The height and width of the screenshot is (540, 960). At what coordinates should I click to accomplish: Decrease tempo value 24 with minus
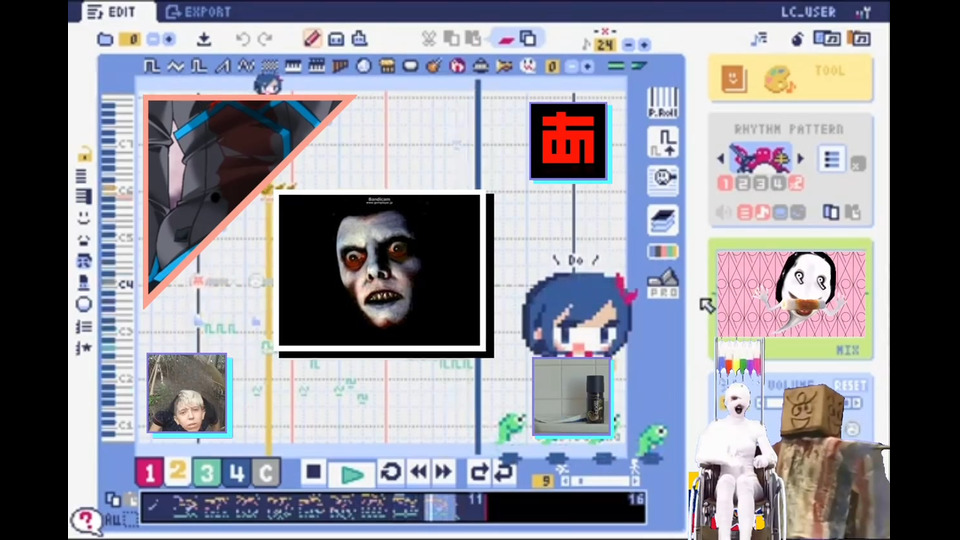(628, 45)
